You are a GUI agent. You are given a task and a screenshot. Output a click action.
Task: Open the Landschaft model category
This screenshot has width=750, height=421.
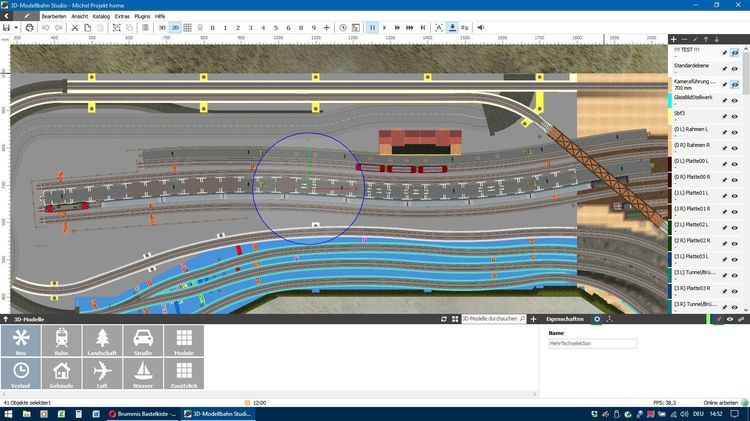[102, 341]
